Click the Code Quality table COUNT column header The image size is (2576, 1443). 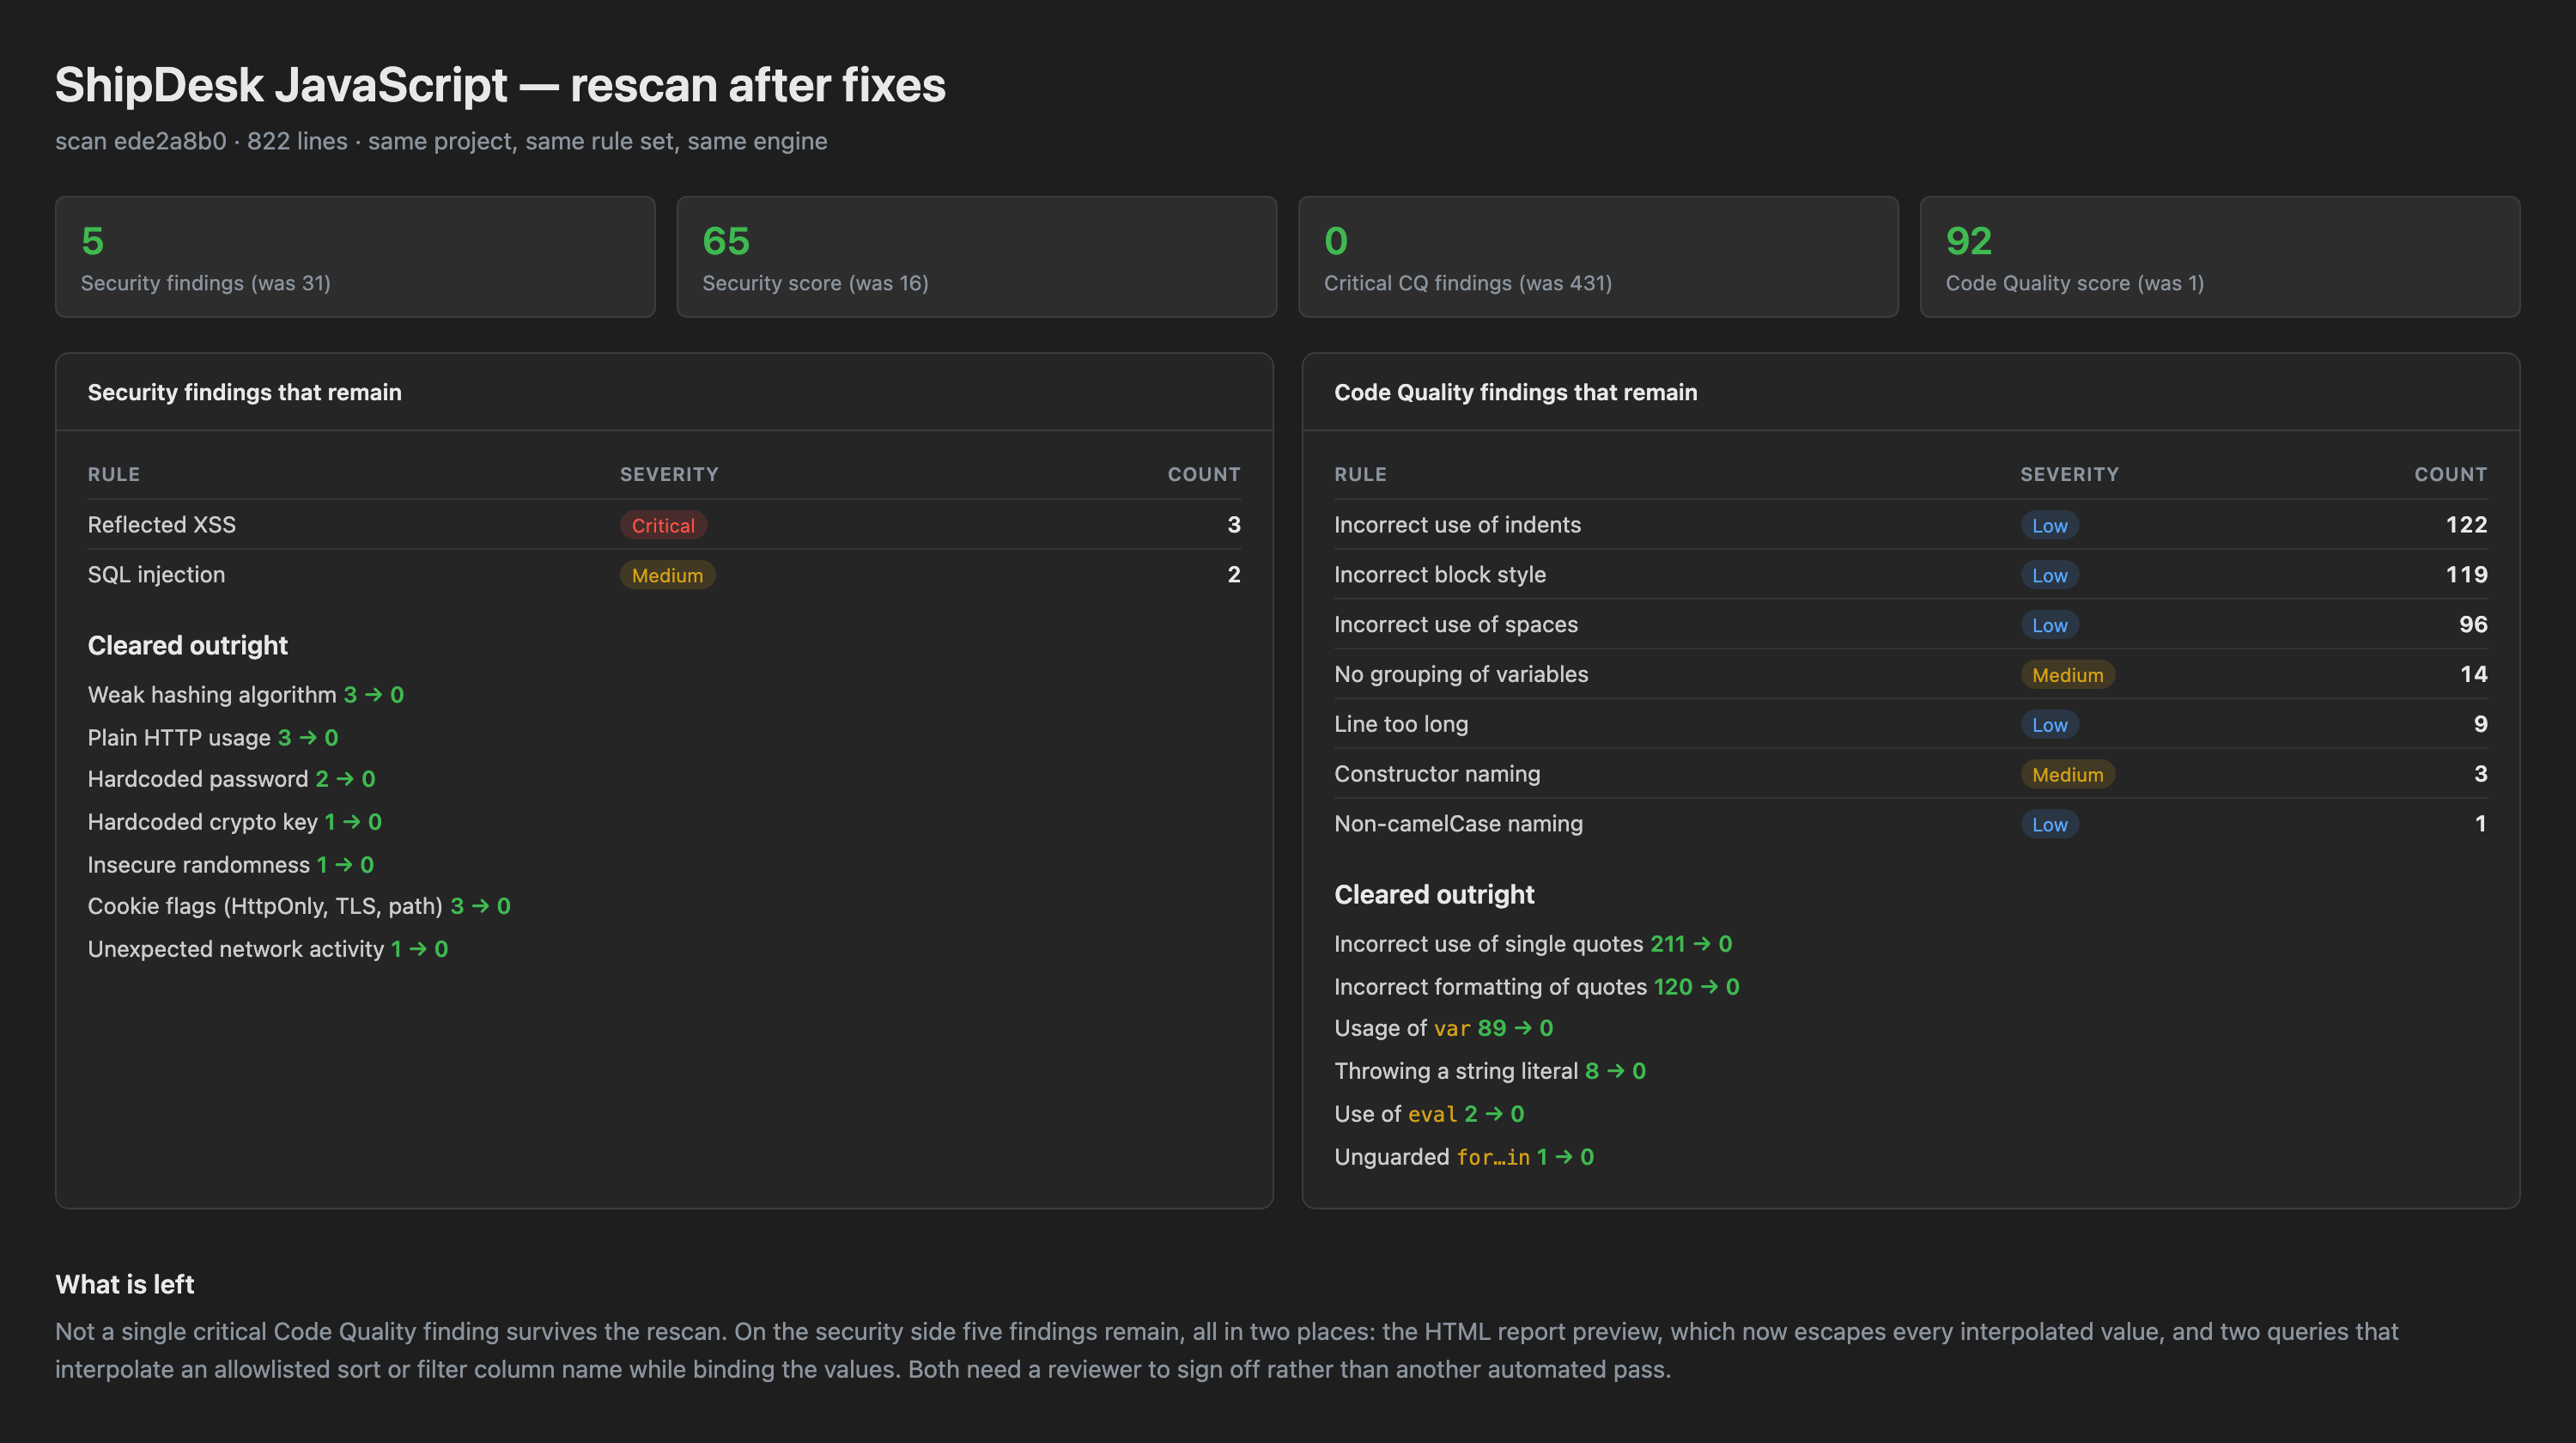point(2451,475)
